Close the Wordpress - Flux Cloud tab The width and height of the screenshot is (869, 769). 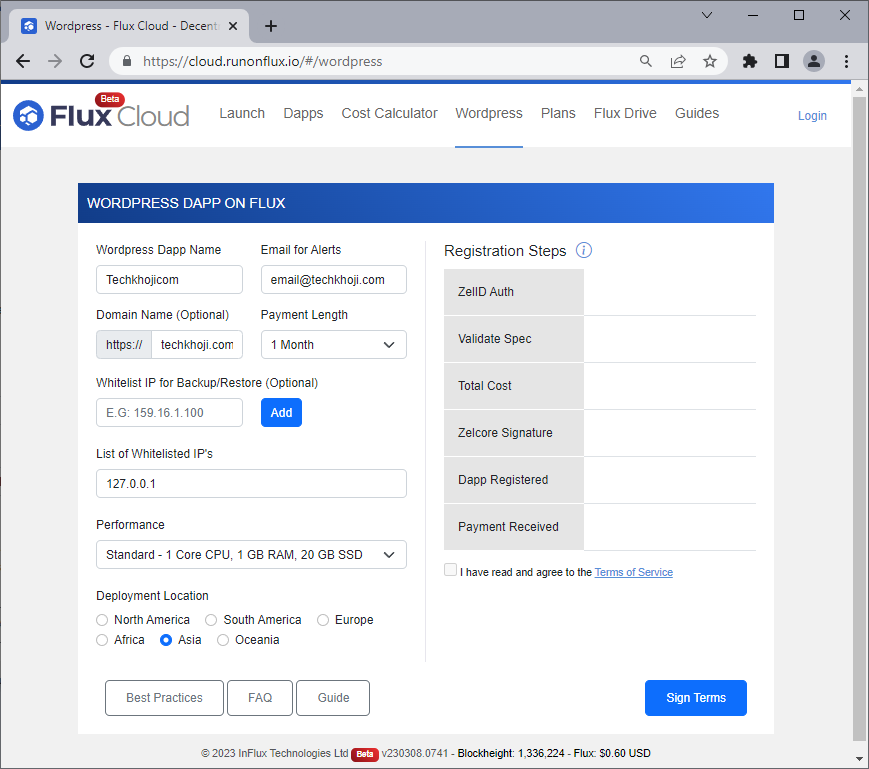coord(233,26)
